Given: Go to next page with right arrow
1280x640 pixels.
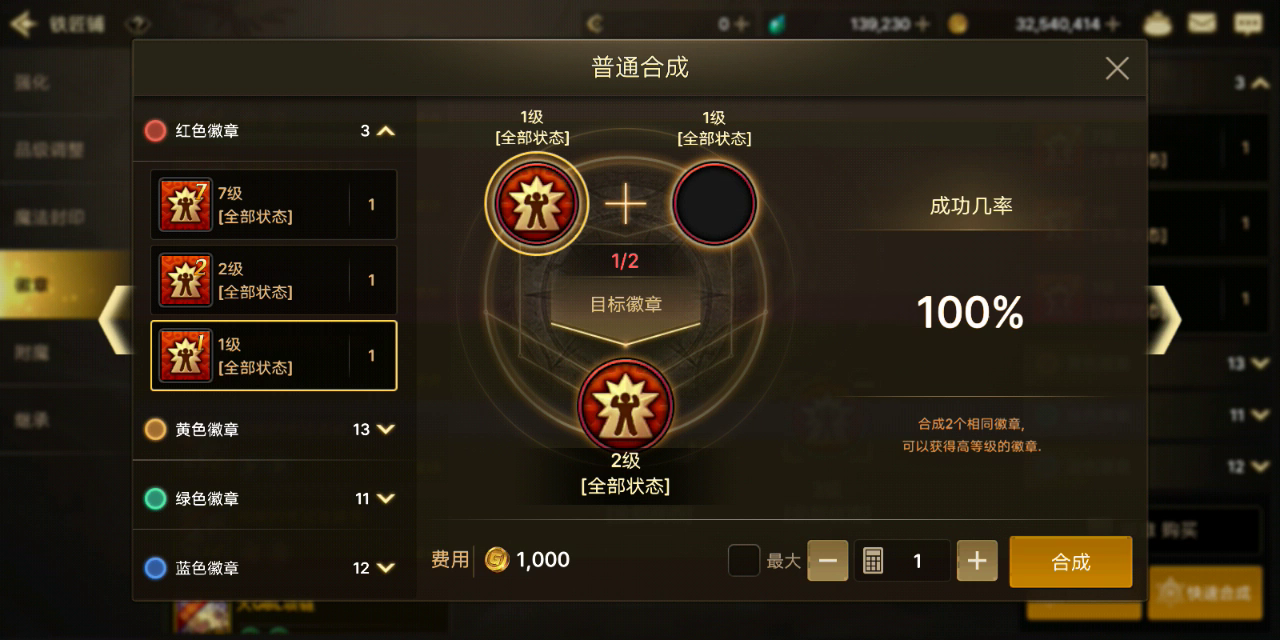Looking at the screenshot, I should coord(1164,320).
